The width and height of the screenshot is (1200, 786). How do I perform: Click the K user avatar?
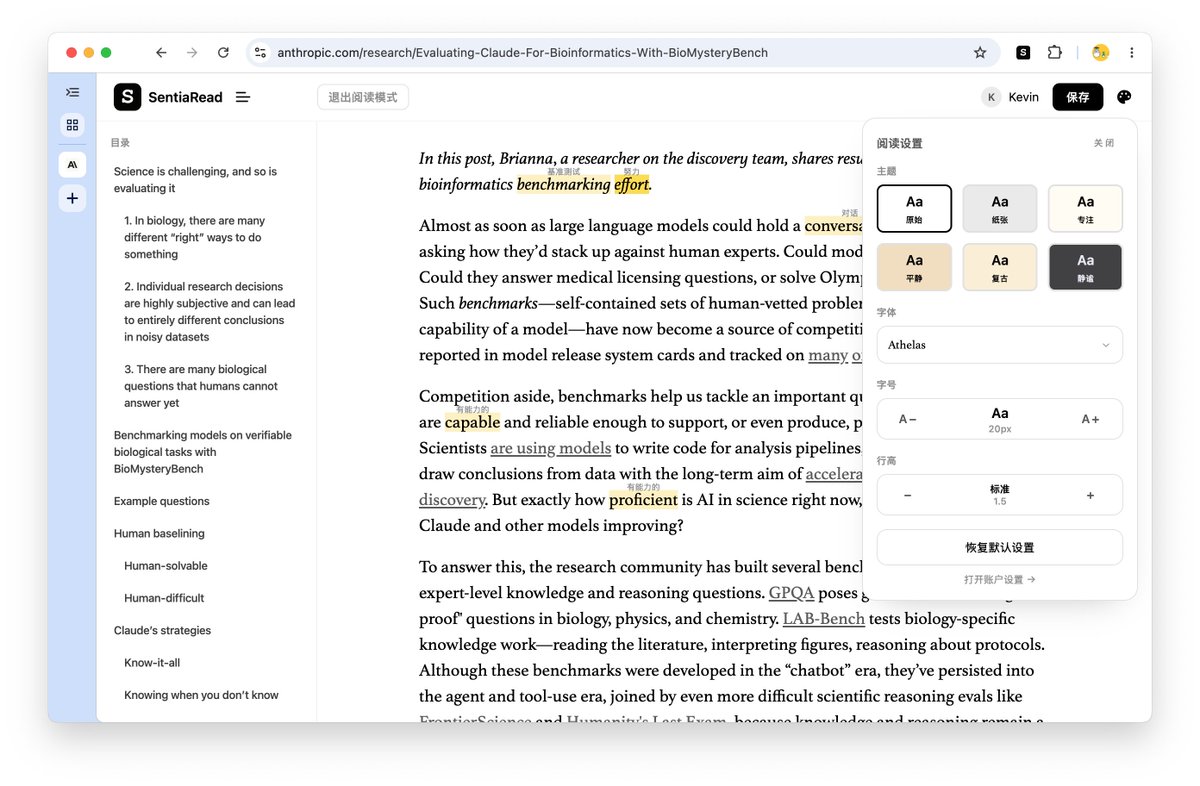(x=991, y=97)
